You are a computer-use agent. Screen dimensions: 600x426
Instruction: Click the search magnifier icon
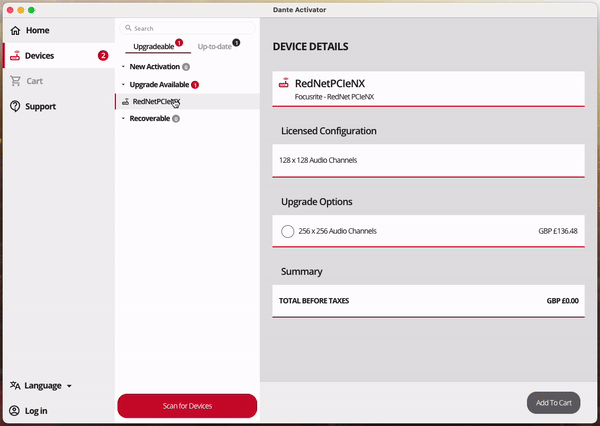(128, 29)
